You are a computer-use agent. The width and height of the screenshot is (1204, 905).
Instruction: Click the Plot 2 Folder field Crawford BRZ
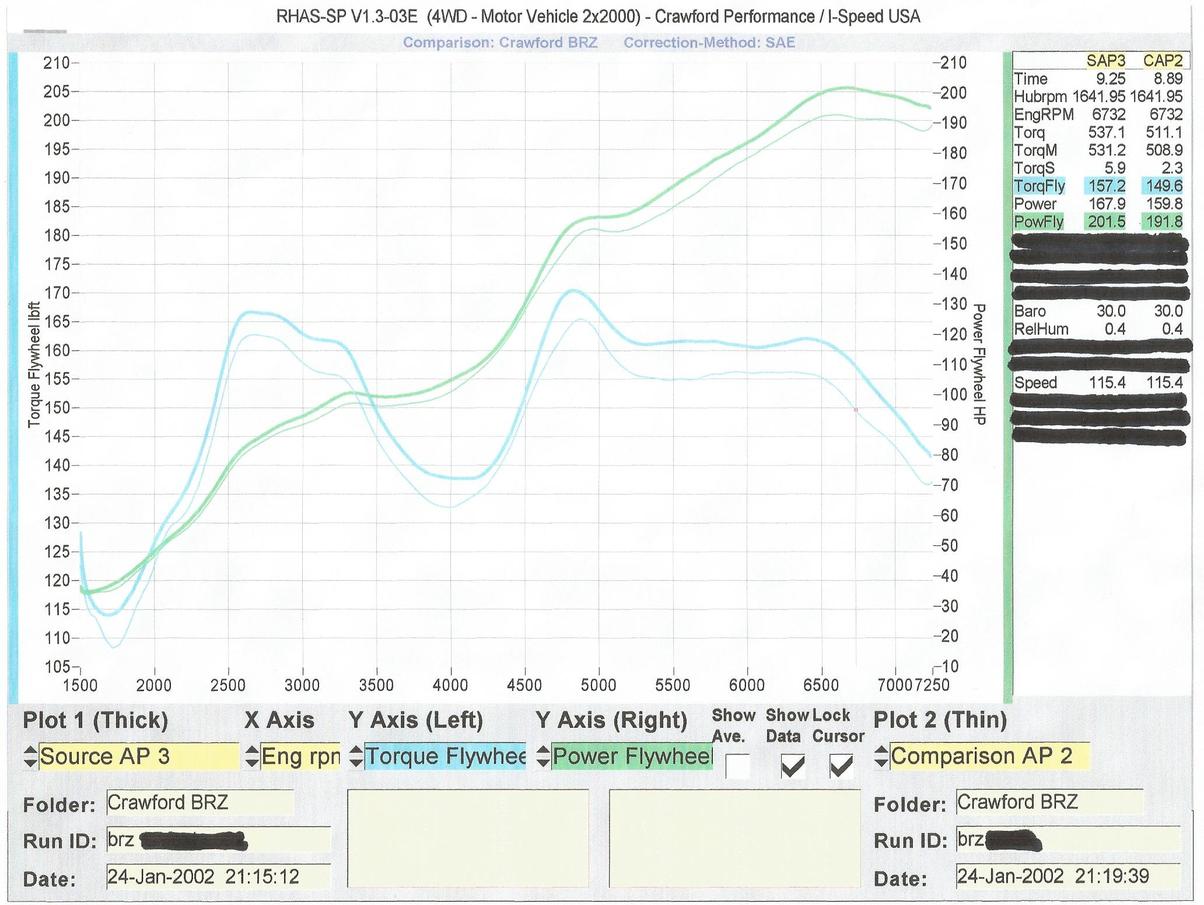point(1049,802)
